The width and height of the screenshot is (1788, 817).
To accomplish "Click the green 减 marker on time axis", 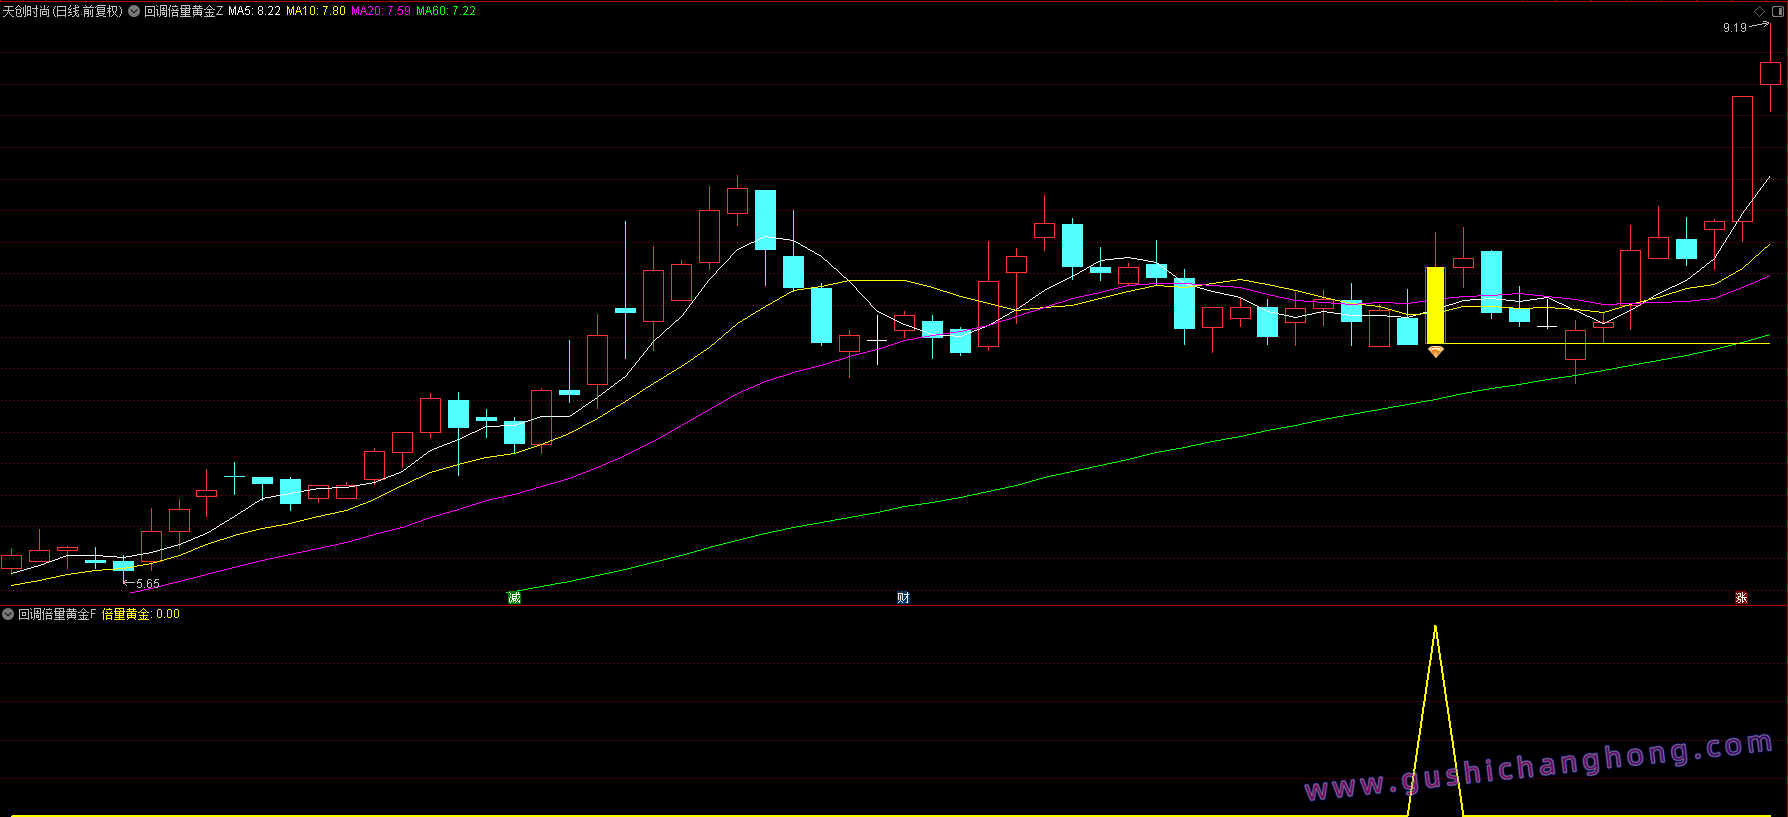I will point(514,598).
